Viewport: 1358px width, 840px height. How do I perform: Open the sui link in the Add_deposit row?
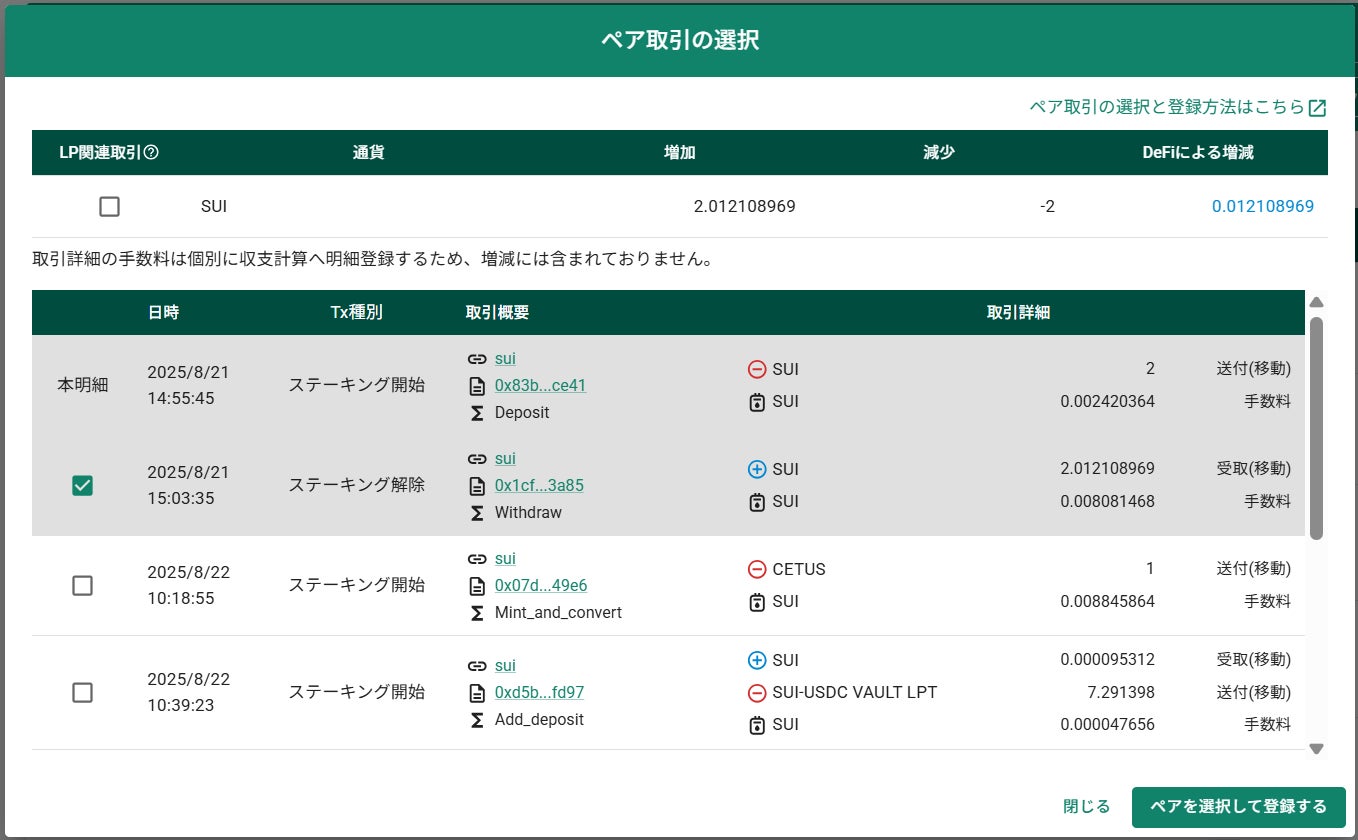point(505,666)
